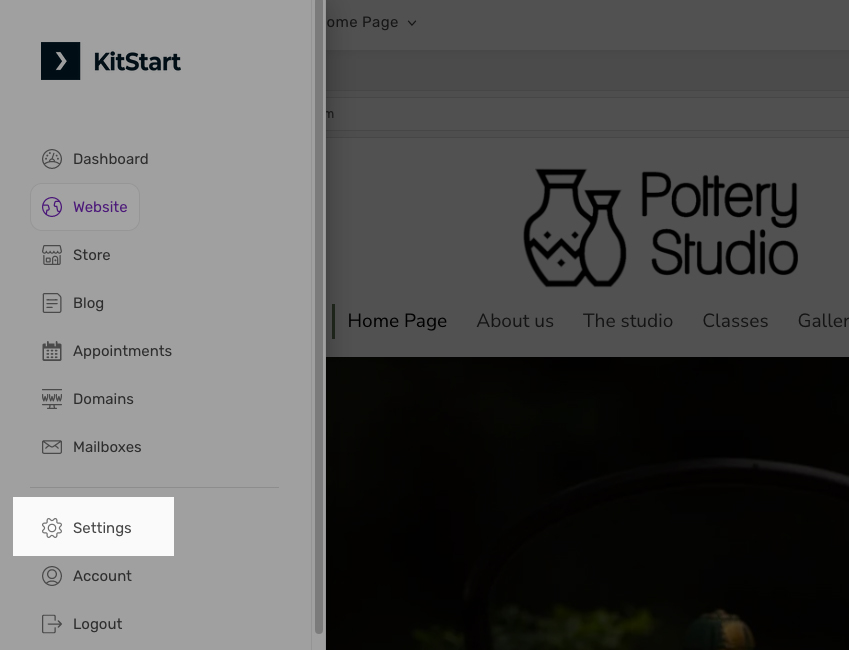
Task: Click the Logout exit icon
Action: point(52,624)
